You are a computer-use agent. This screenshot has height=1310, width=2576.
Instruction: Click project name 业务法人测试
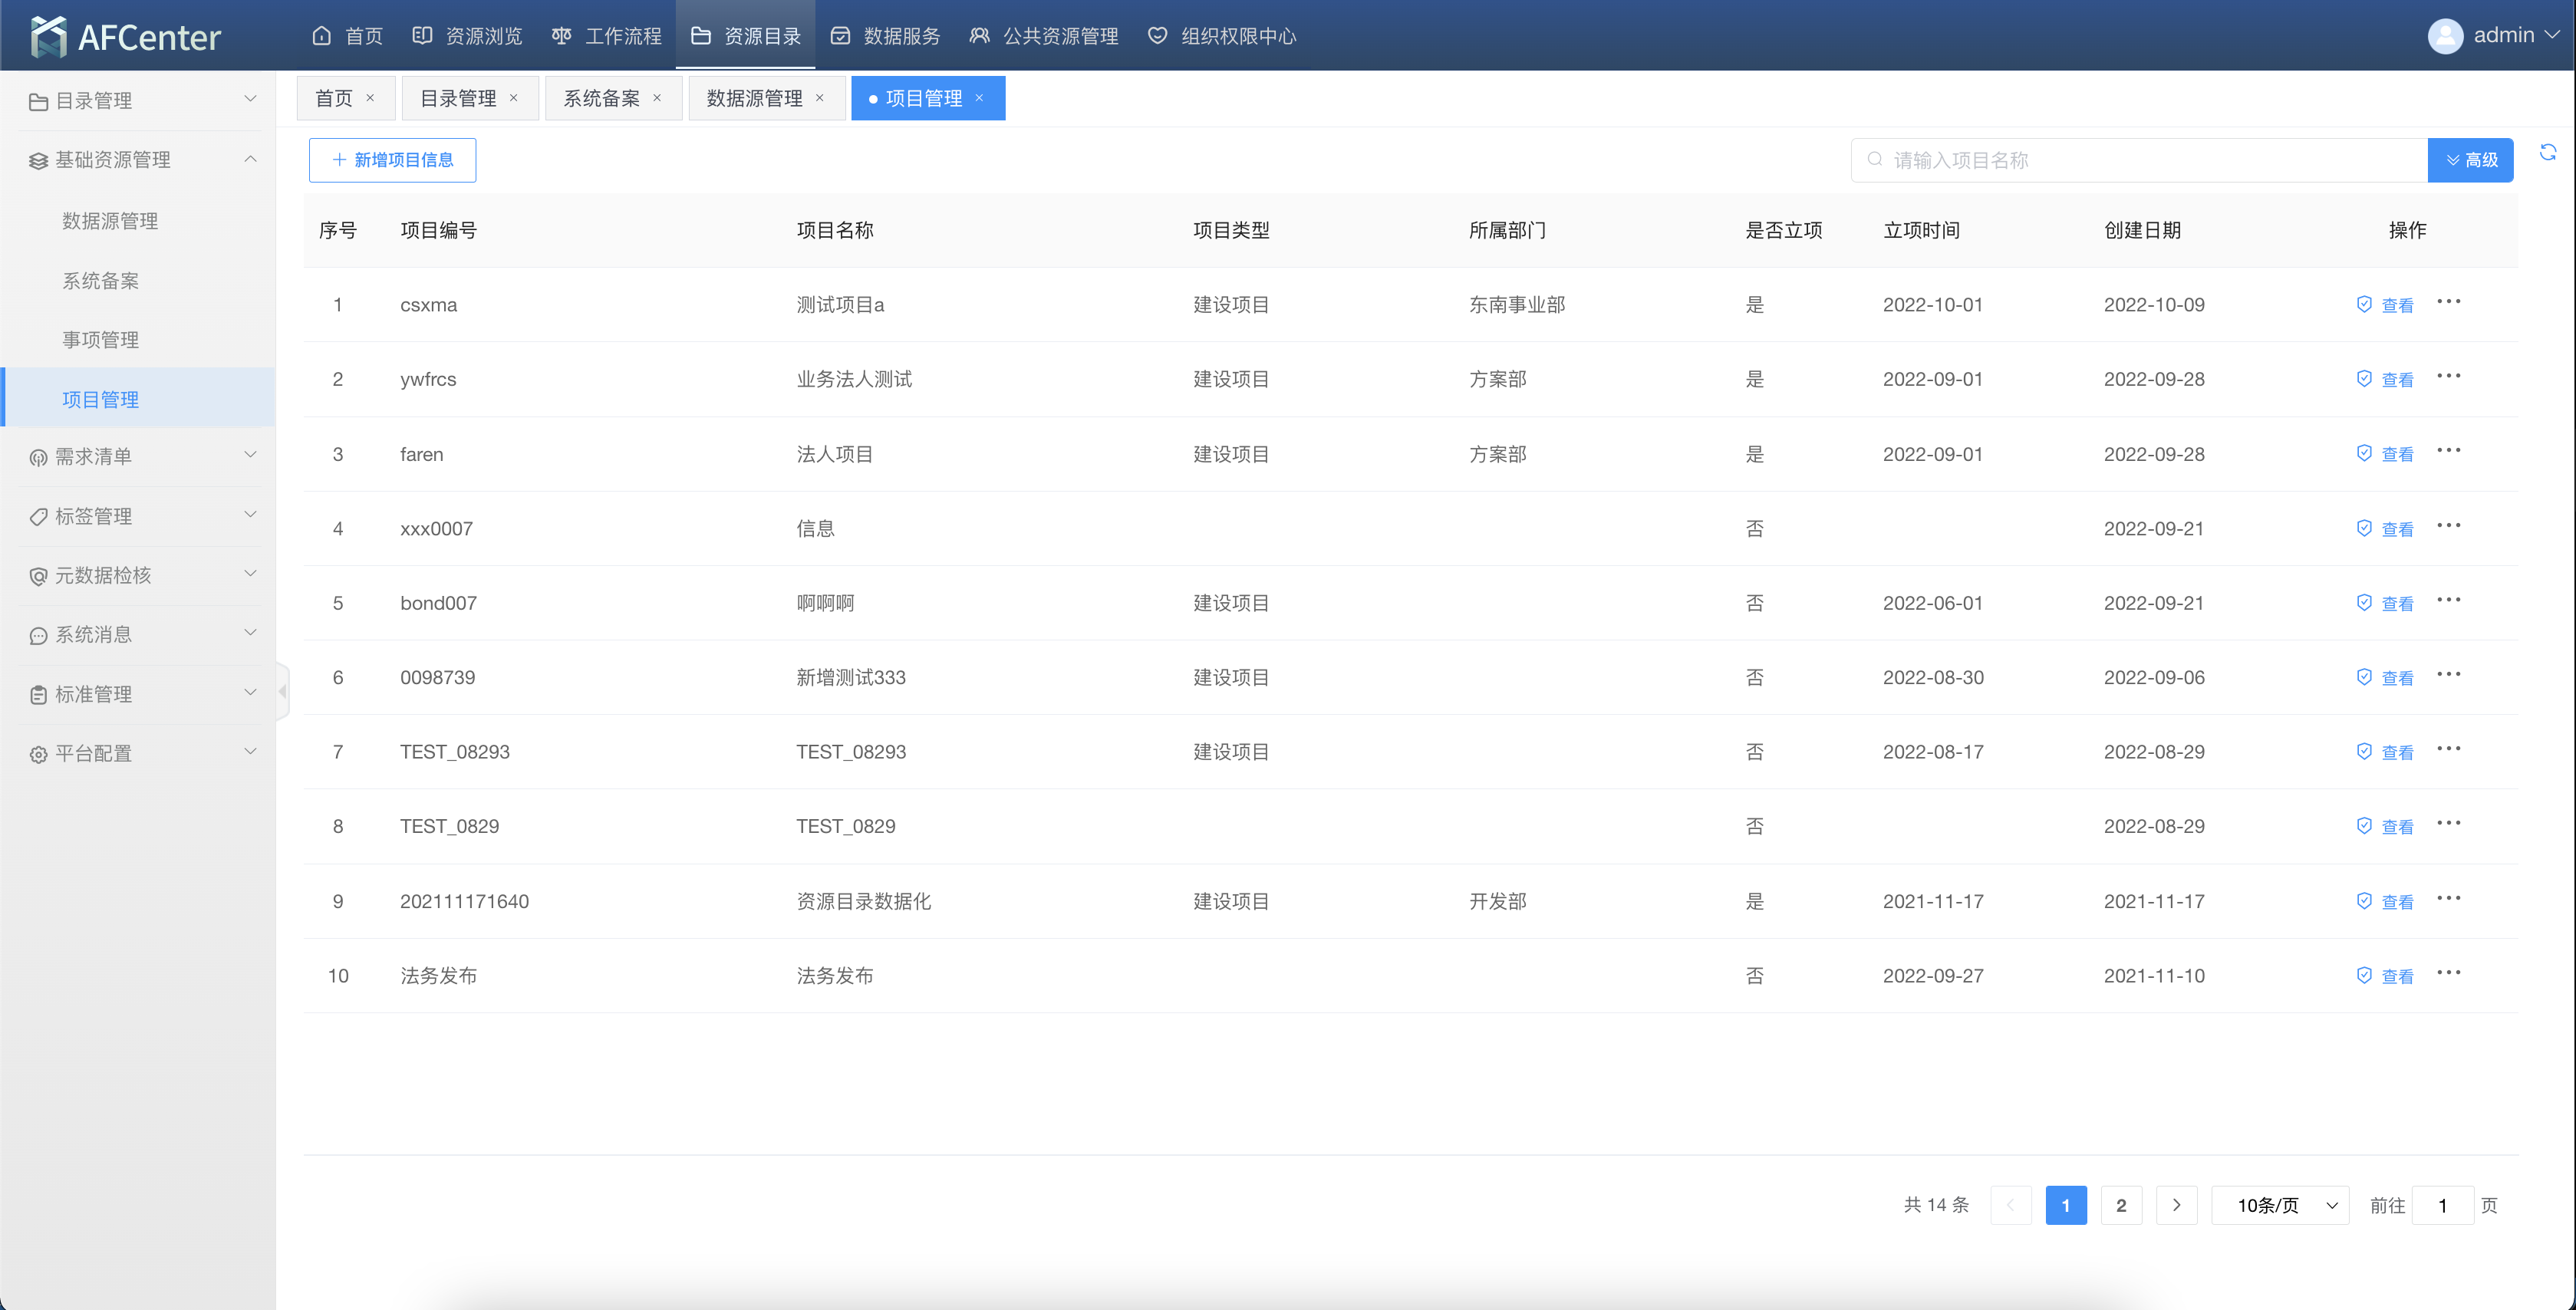click(x=854, y=379)
